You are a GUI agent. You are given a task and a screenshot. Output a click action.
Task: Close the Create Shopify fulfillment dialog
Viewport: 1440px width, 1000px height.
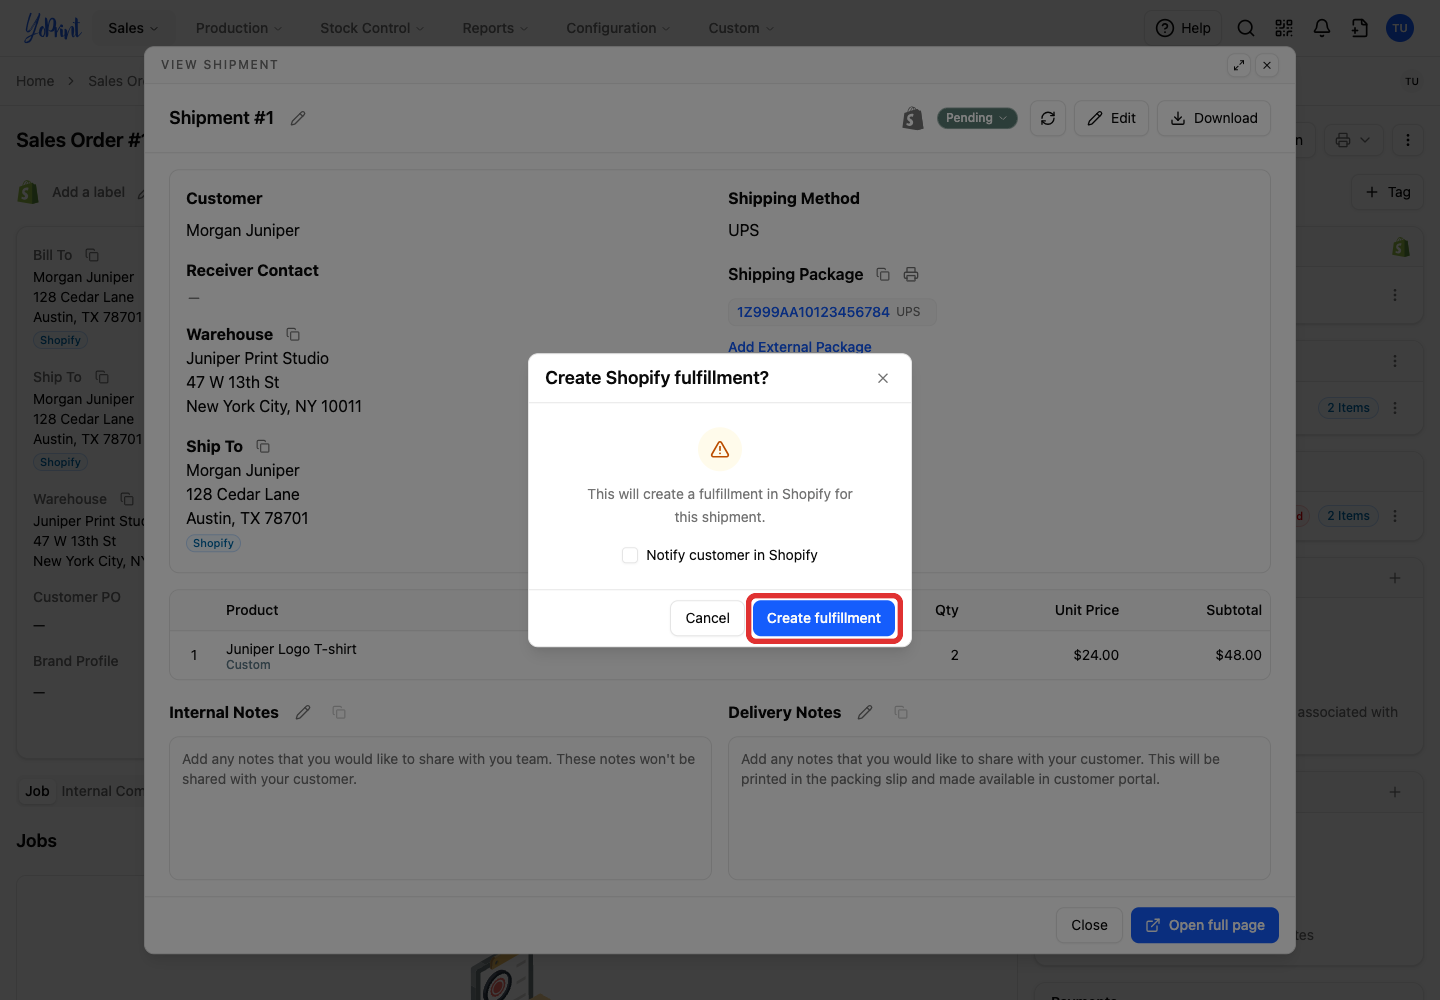[x=883, y=378]
